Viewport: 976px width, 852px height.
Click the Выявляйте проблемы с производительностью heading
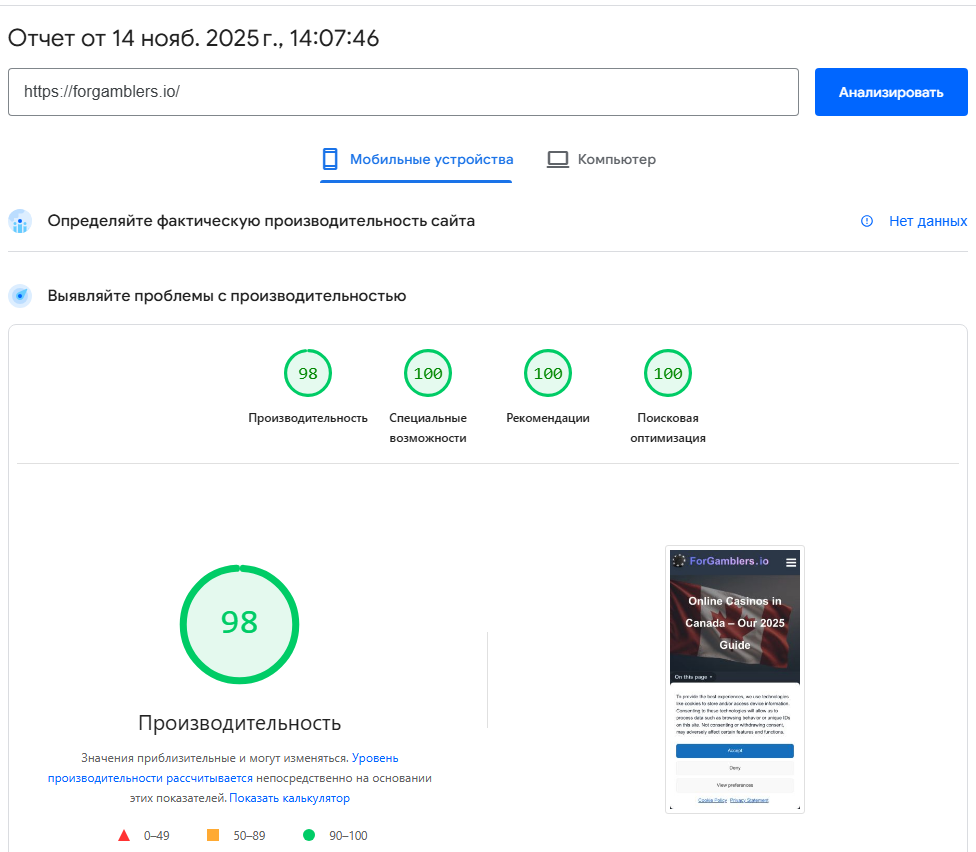point(227,296)
